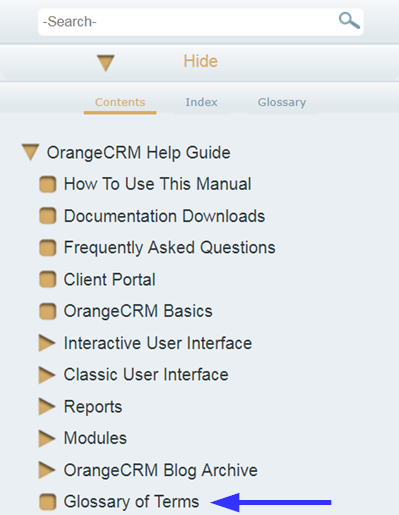Click the page icon beside How To Use This Manual
The width and height of the screenshot is (399, 515).
(48, 185)
